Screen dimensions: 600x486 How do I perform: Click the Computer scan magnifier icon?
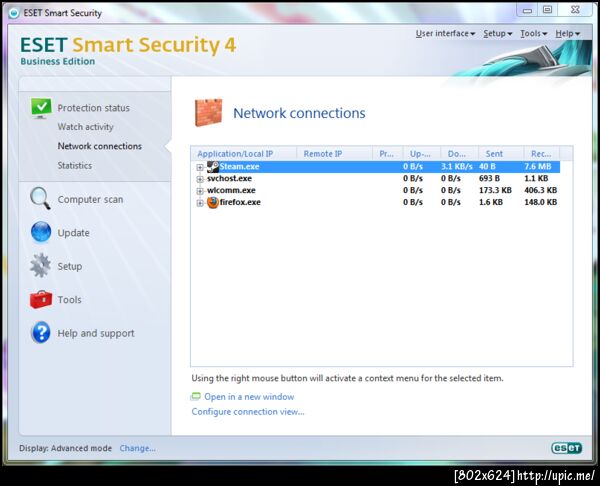click(40, 198)
